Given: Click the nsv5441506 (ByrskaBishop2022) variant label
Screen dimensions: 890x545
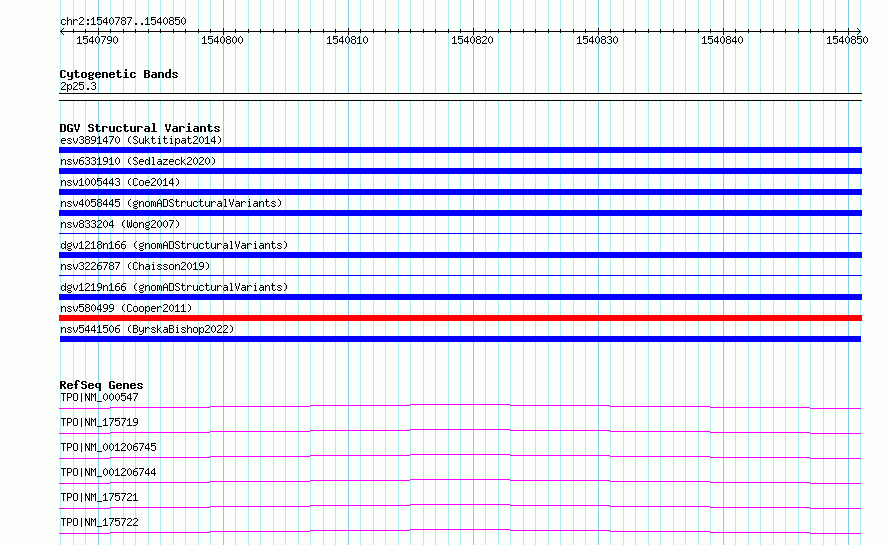Looking at the screenshot, I should point(147,329).
